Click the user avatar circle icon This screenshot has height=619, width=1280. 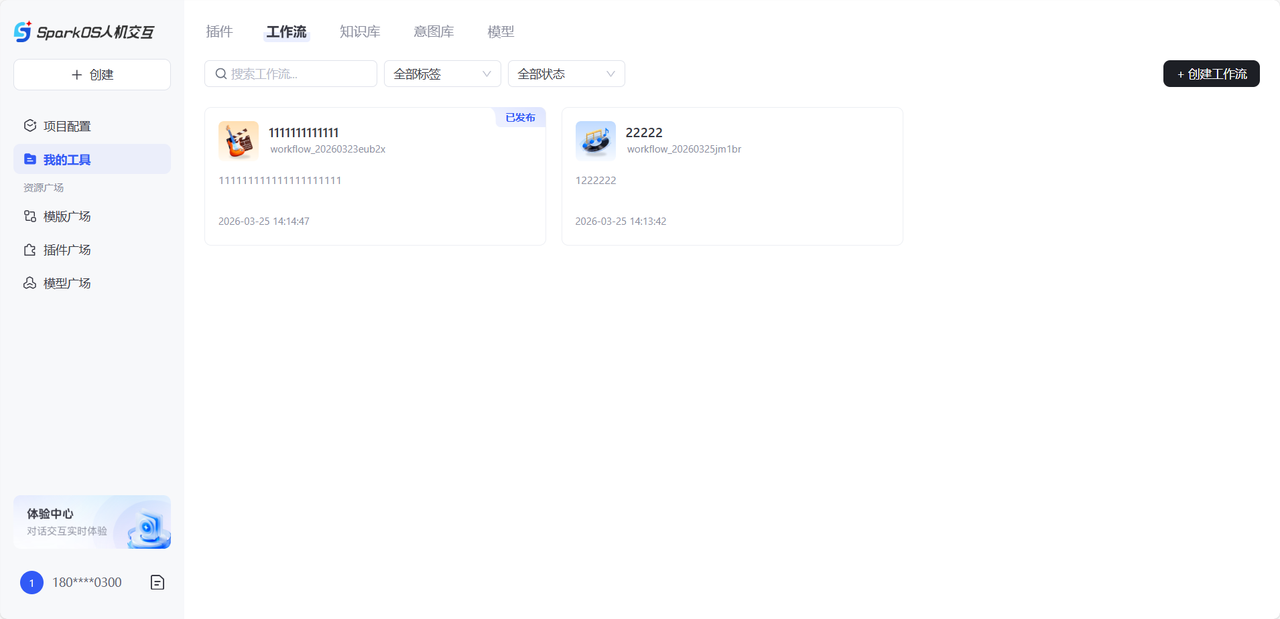pyautogui.click(x=32, y=582)
